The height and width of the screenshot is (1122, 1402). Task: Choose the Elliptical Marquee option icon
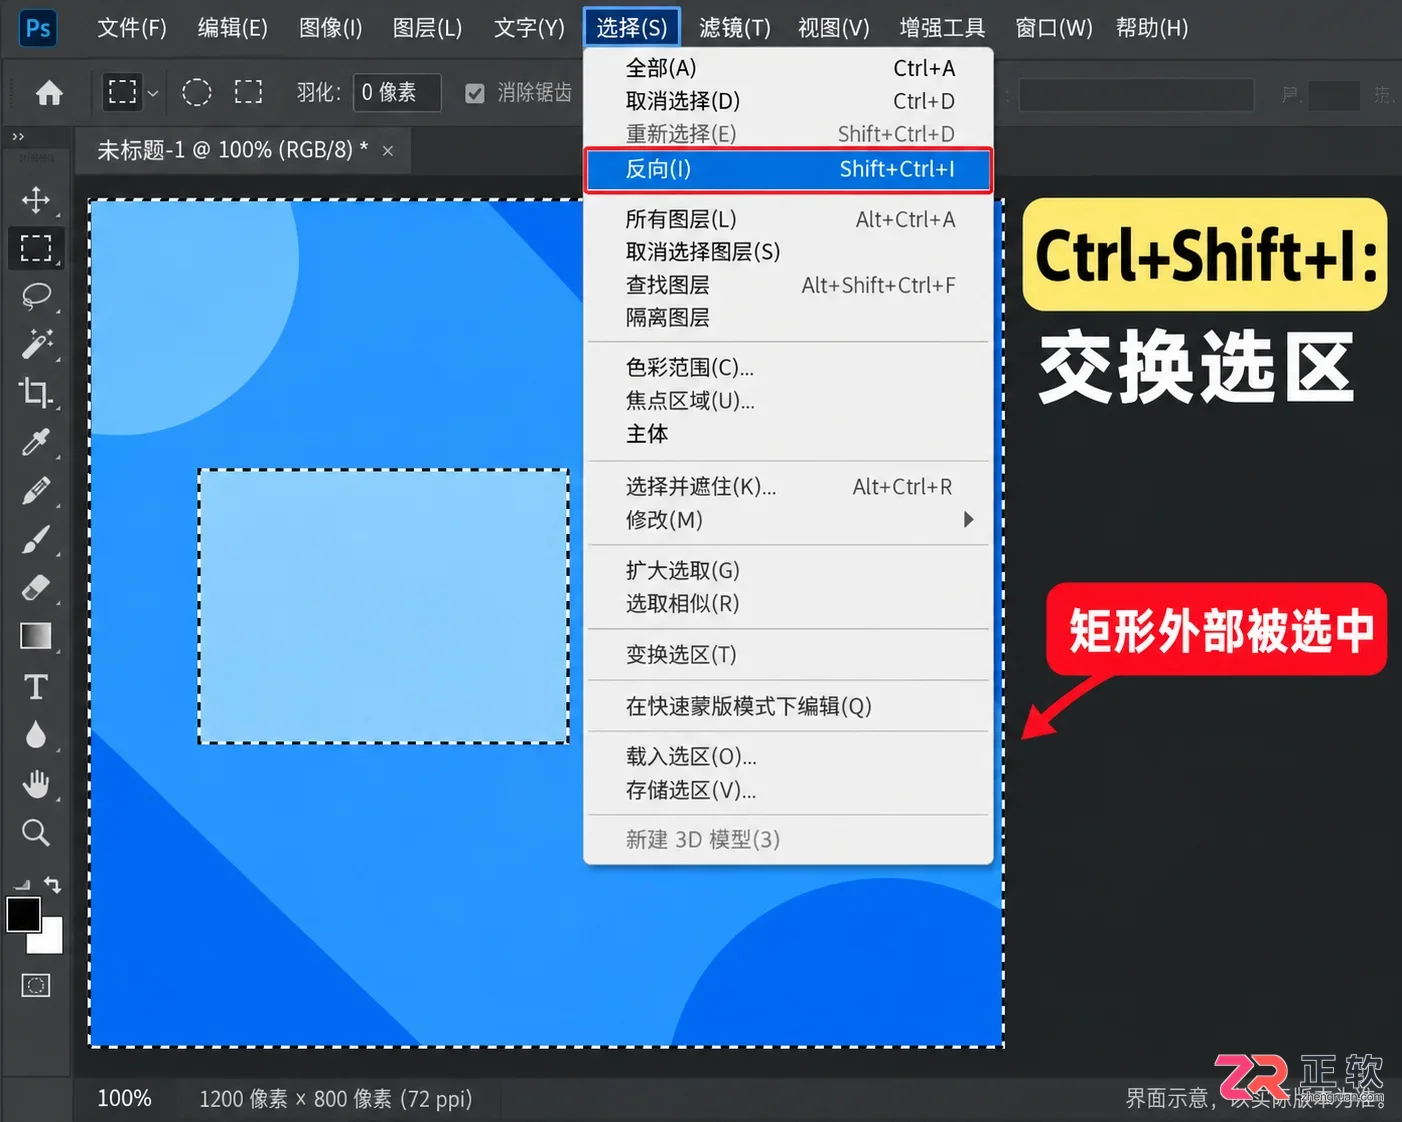click(x=197, y=93)
